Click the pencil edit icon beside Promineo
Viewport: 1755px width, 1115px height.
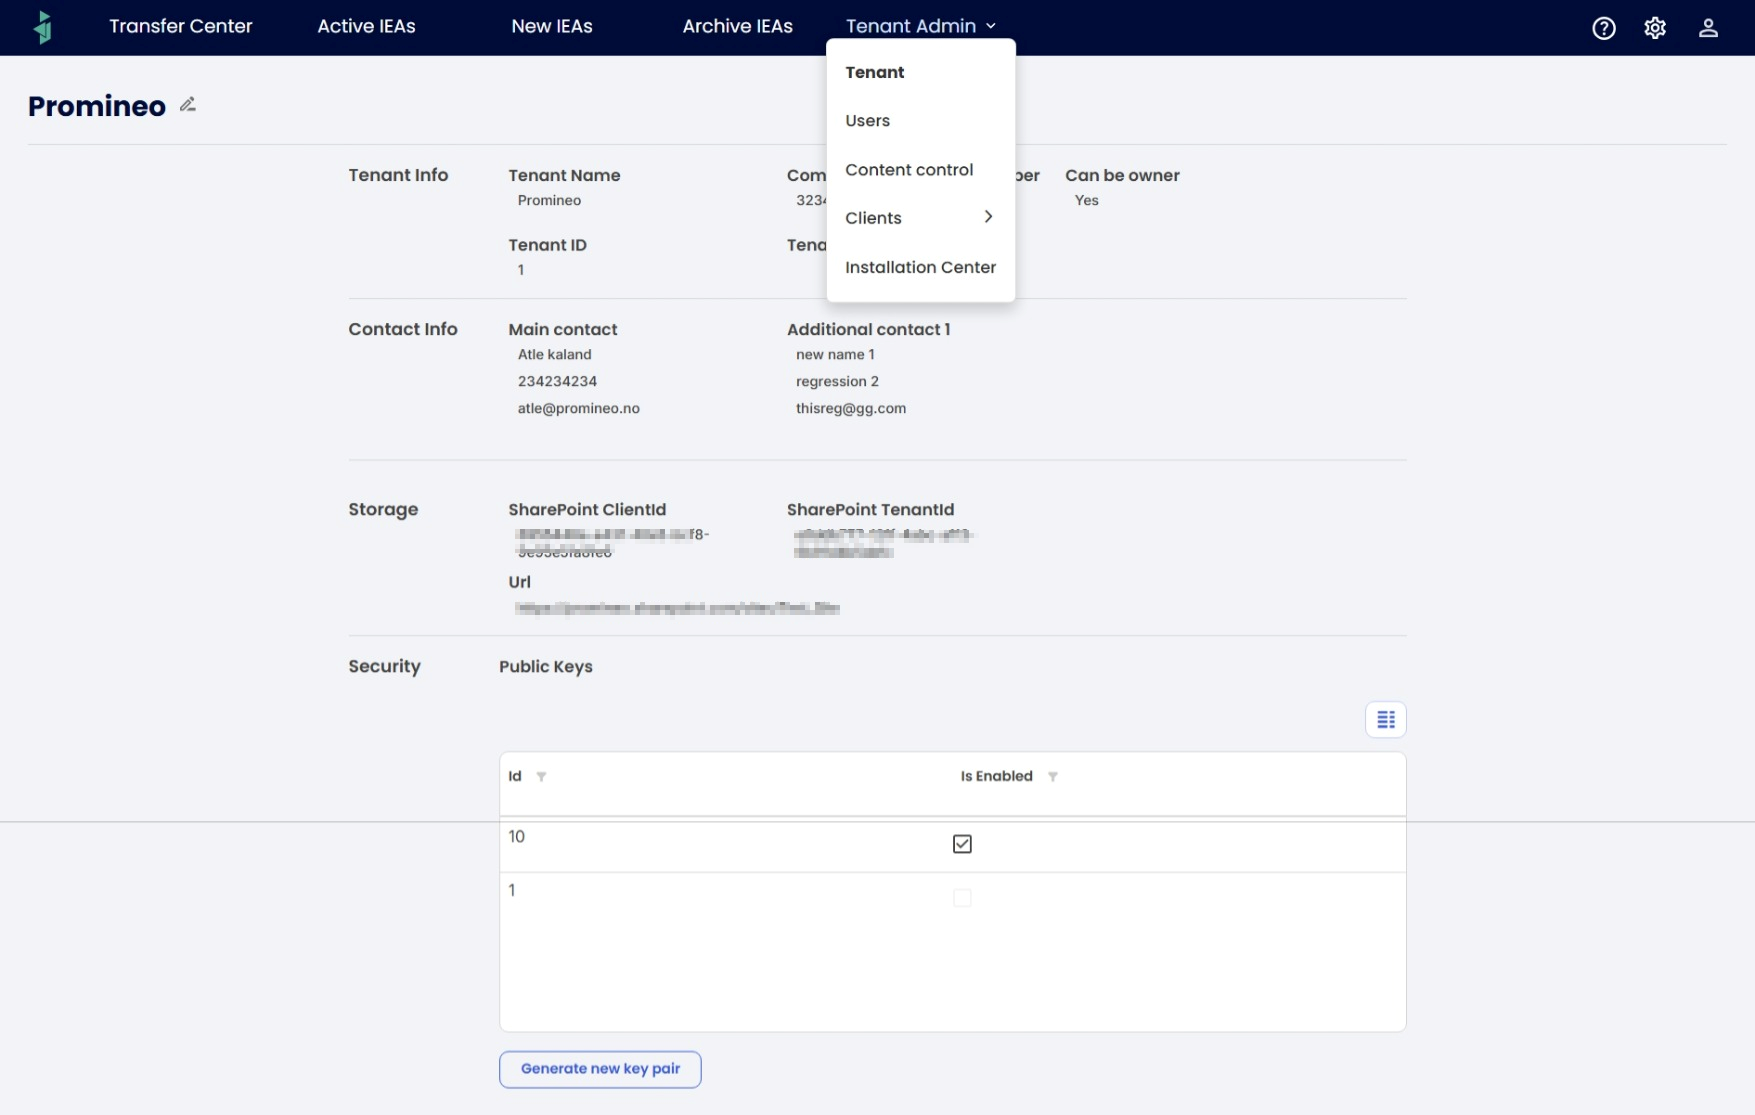[187, 104]
